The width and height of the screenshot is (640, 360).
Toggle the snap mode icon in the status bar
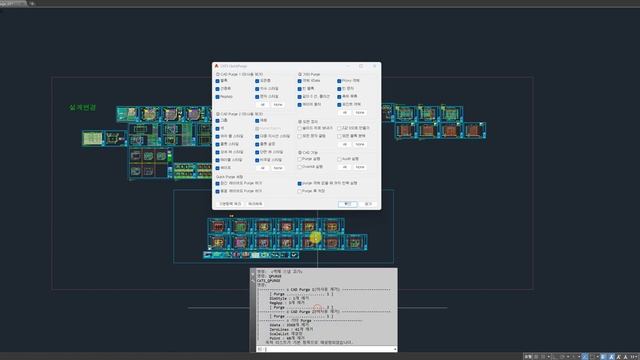(543, 357)
